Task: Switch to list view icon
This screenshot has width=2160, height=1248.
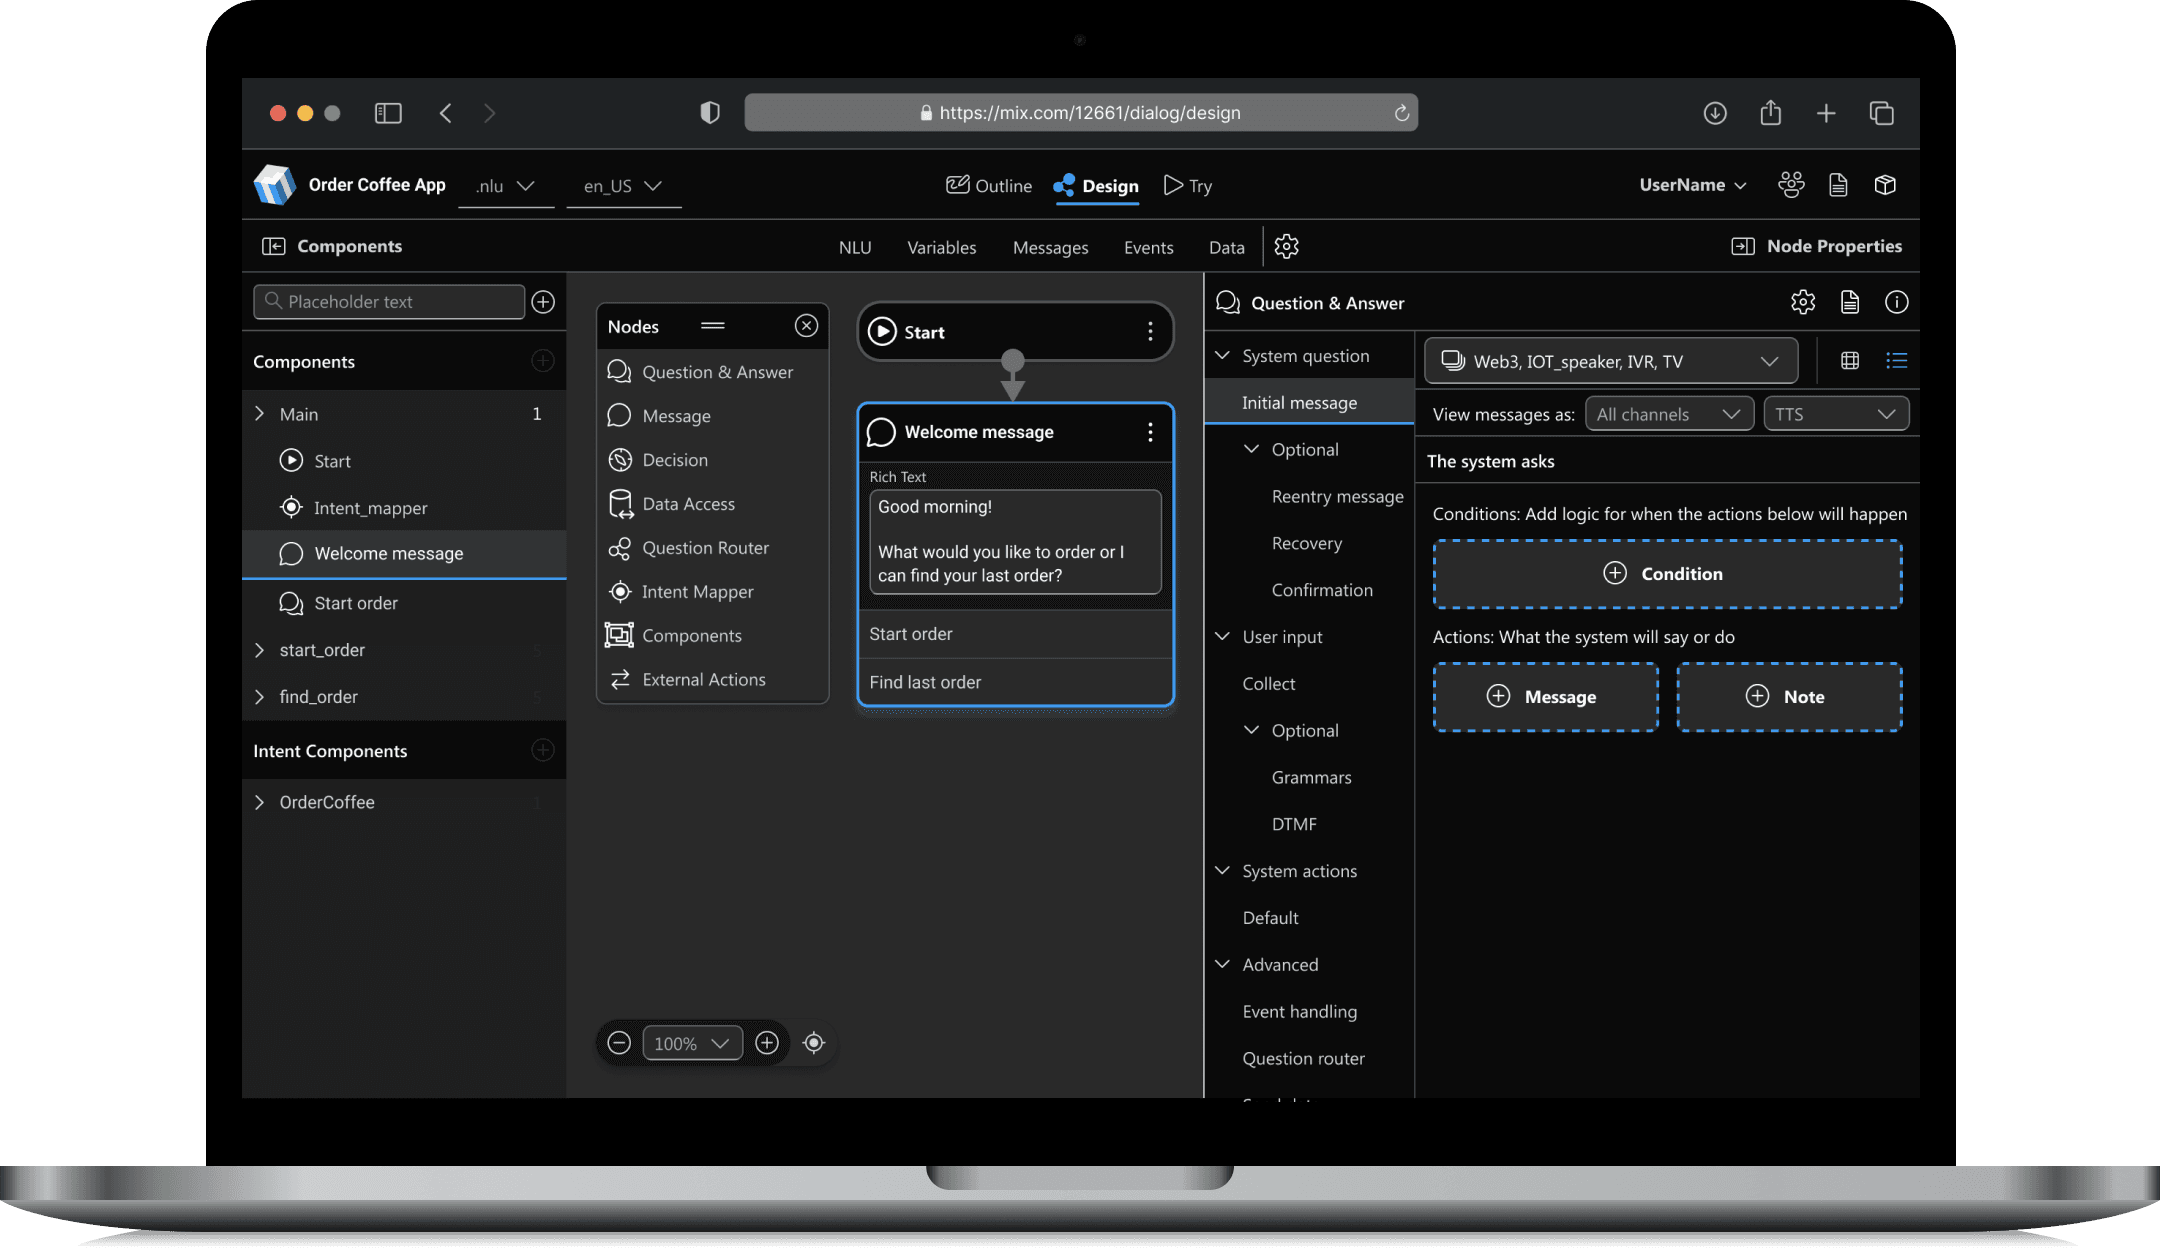Action: coord(1896,361)
